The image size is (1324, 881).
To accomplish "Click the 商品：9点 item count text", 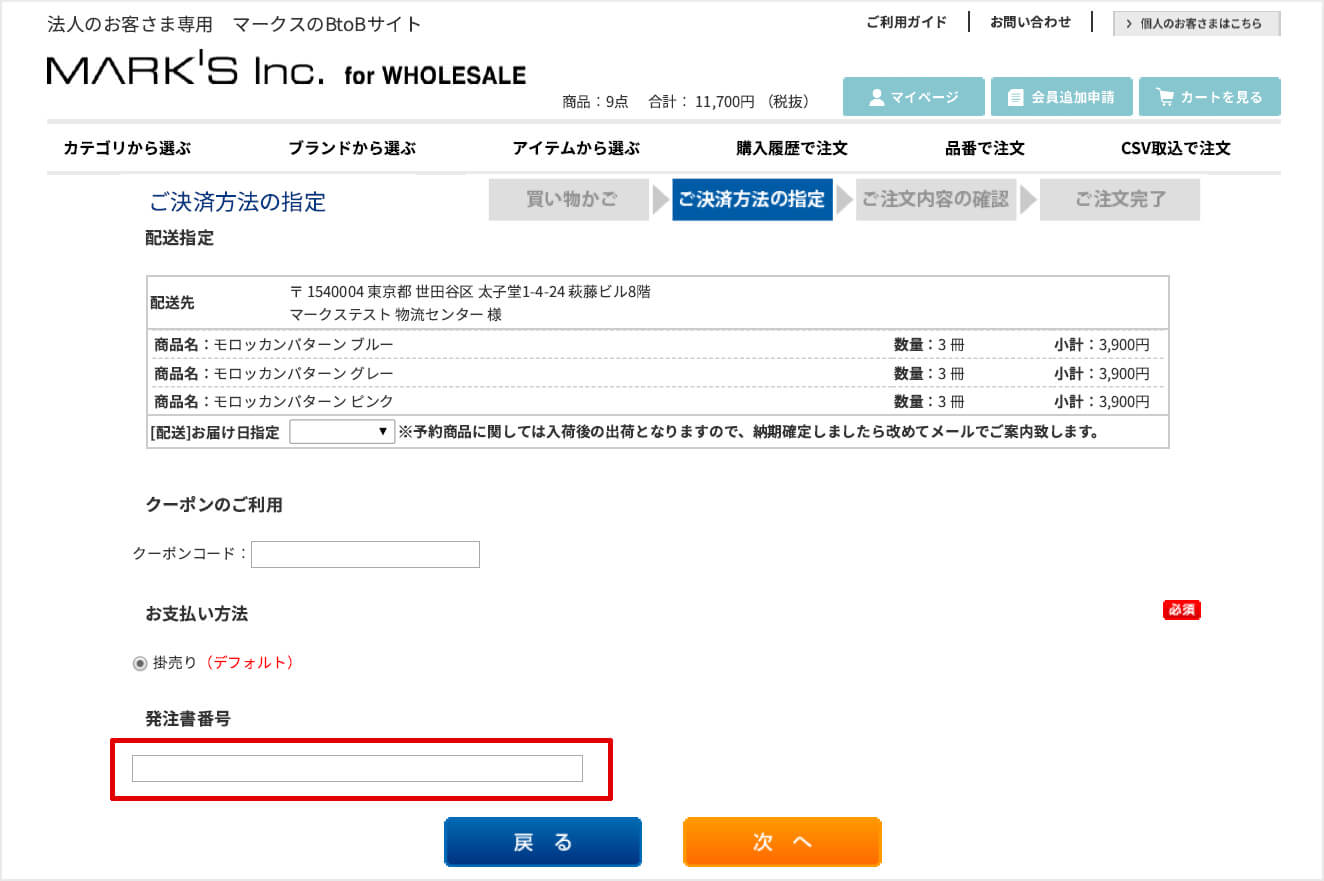I will 595,101.
